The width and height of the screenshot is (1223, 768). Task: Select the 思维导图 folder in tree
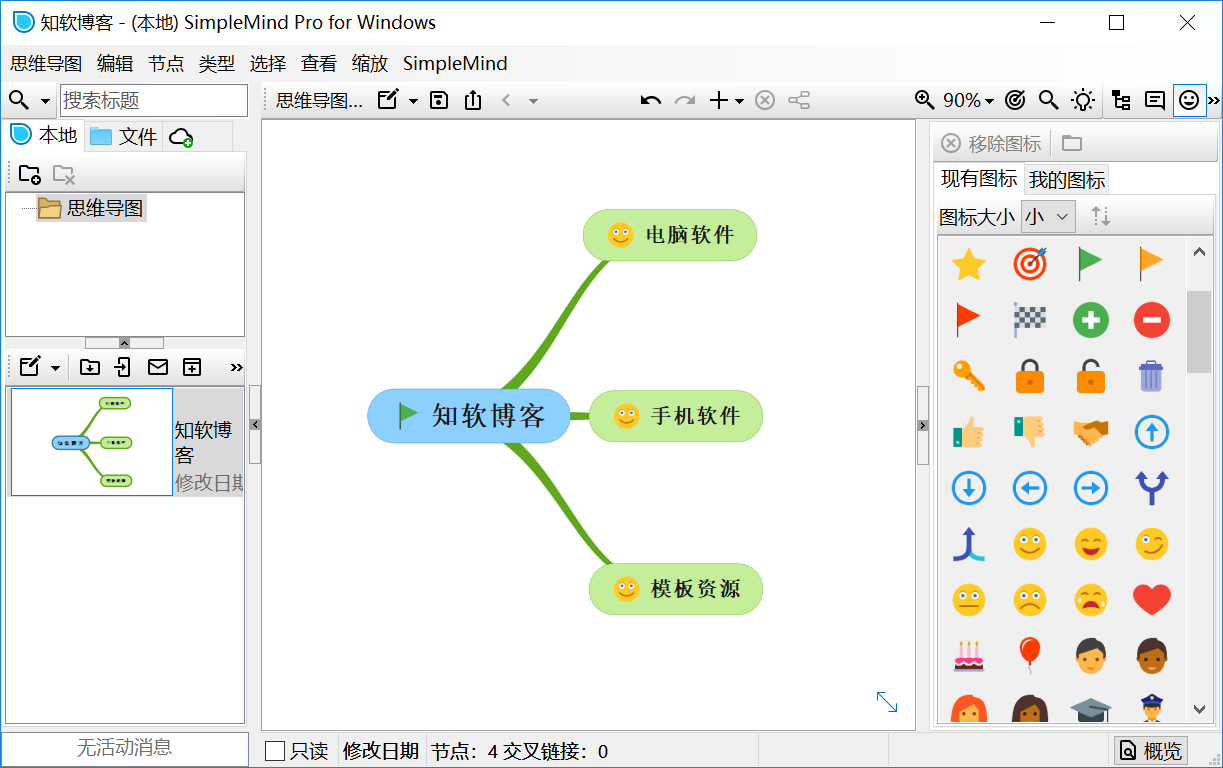91,208
